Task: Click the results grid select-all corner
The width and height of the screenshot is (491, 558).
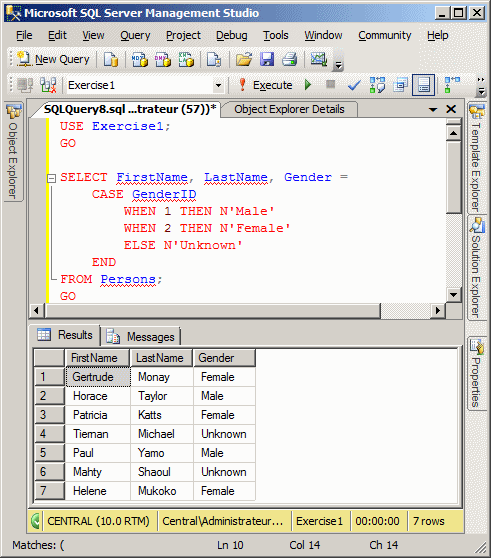Action: 49,358
